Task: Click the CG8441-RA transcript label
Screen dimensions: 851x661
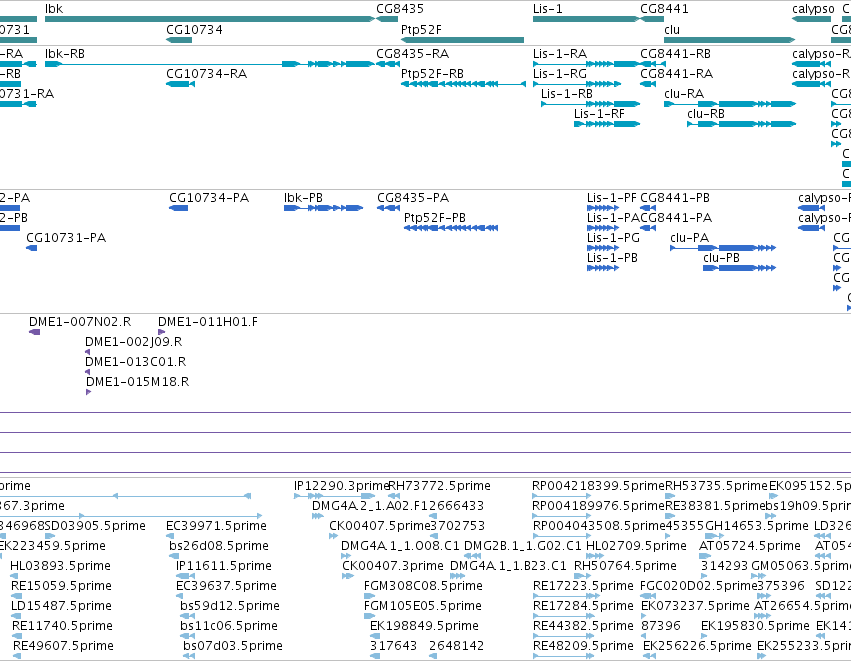Action: pos(677,74)
